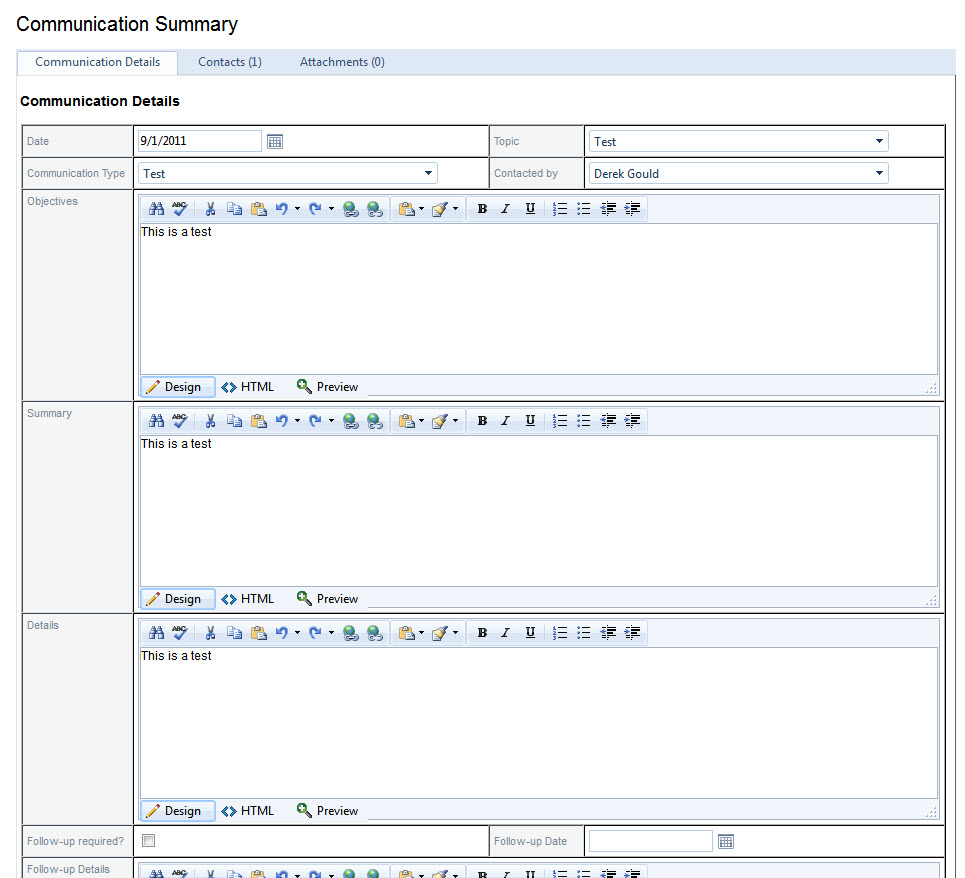Image resolution: width=965 pixels, height=878 pixels.
Task: Click Cut scissors icon in Objectives editor
Action: (x=210, y=209)
